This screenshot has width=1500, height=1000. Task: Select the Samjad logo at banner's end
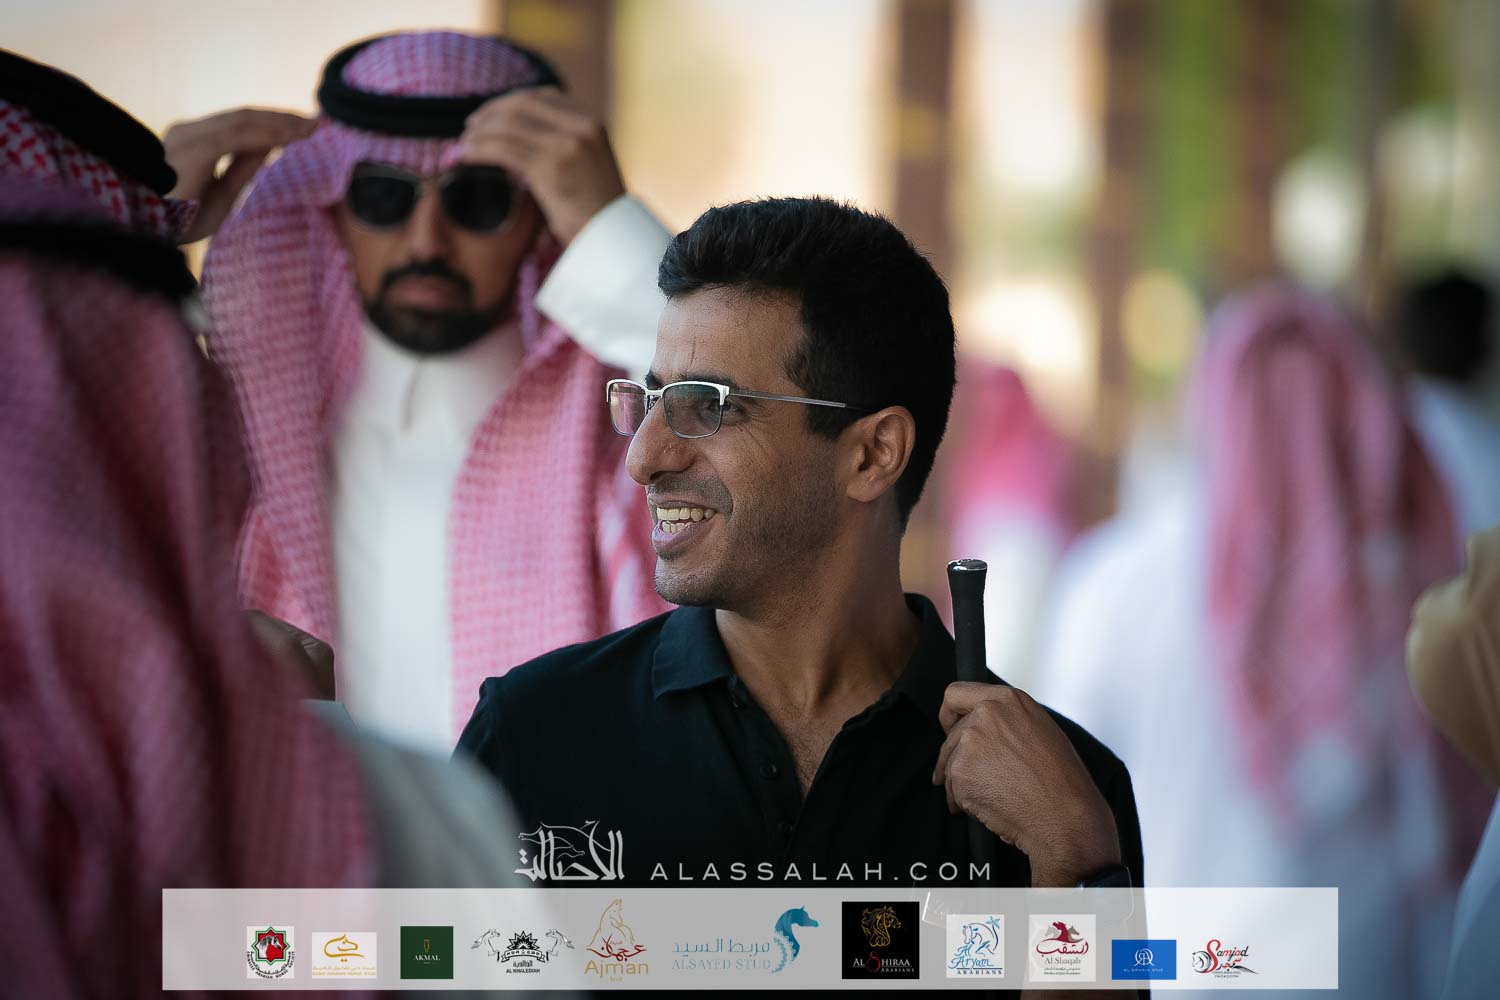[x=1225, y=958]
